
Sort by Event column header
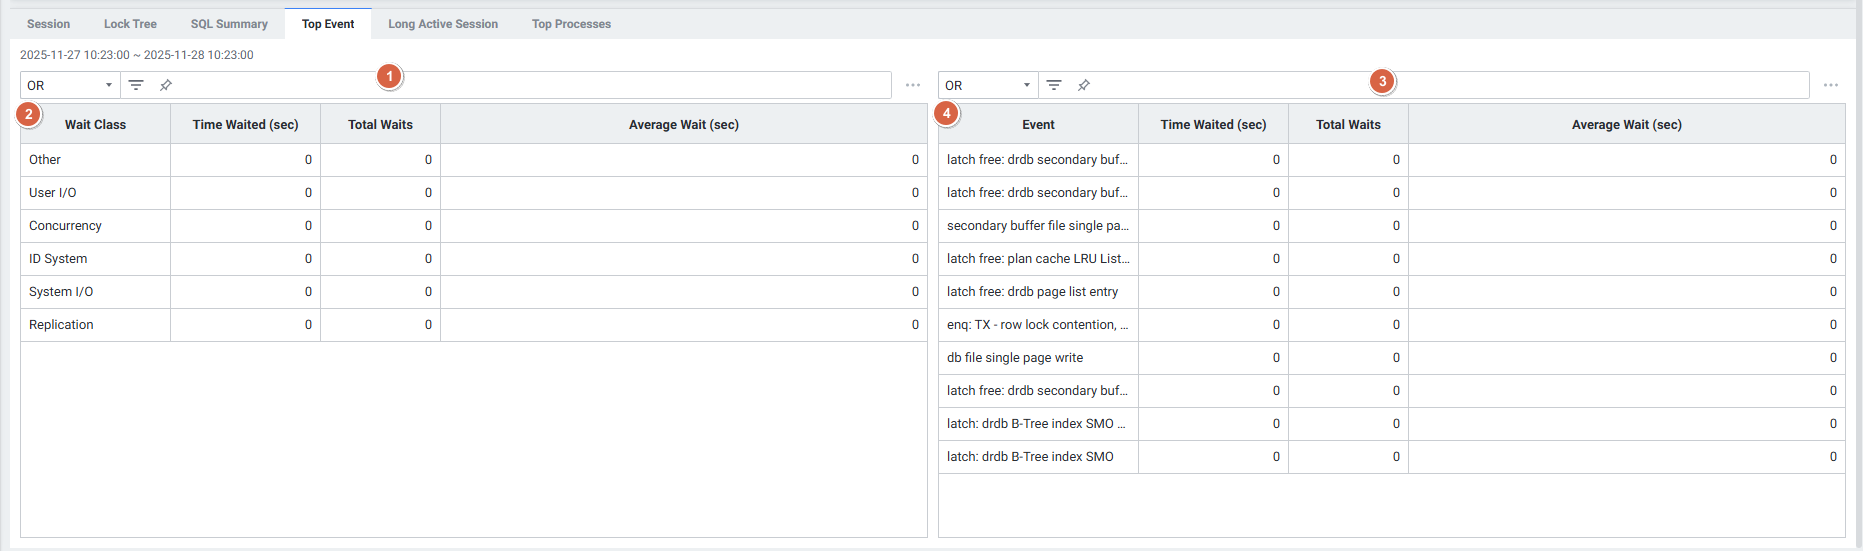point(1038,125)
